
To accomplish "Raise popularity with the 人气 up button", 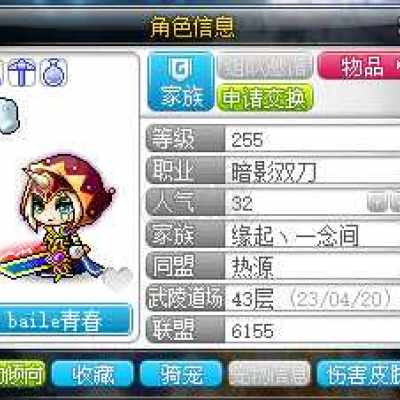I will click(x=379, y=202).
